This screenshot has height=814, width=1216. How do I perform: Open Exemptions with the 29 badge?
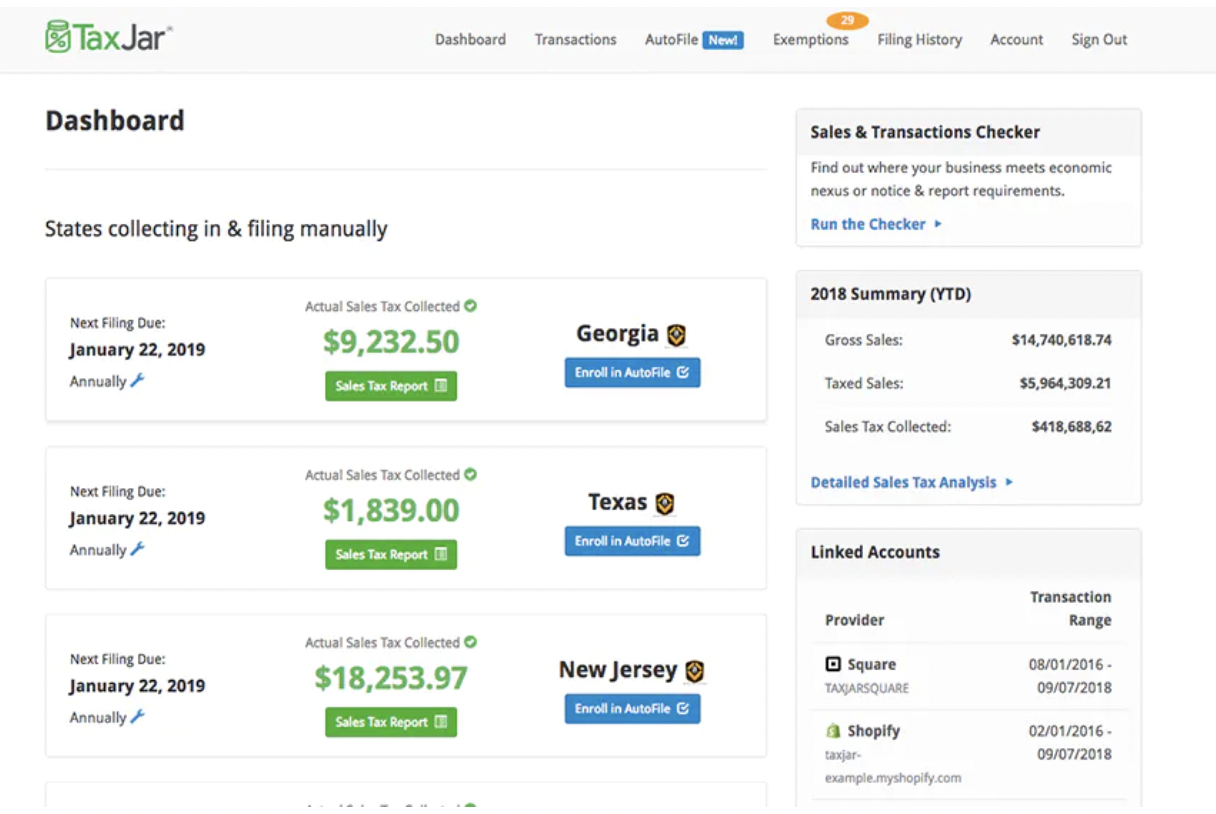point(810,40)
